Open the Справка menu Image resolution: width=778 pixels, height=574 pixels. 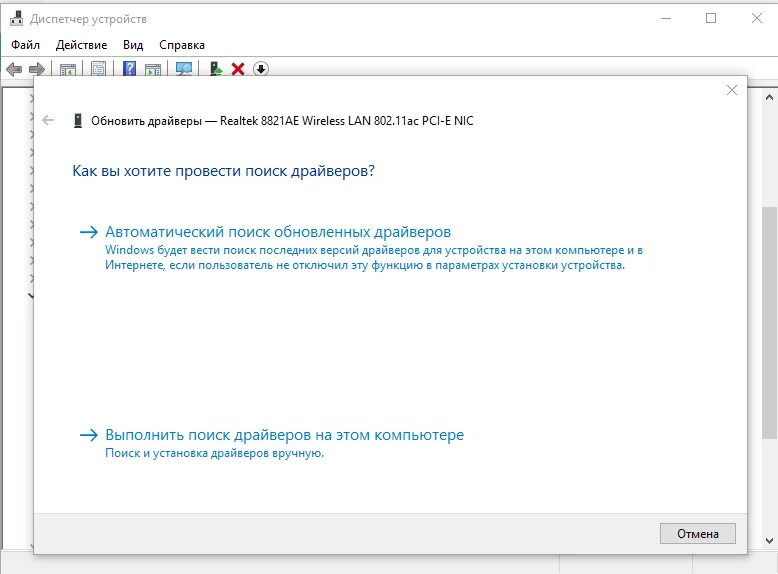(182, 45)
